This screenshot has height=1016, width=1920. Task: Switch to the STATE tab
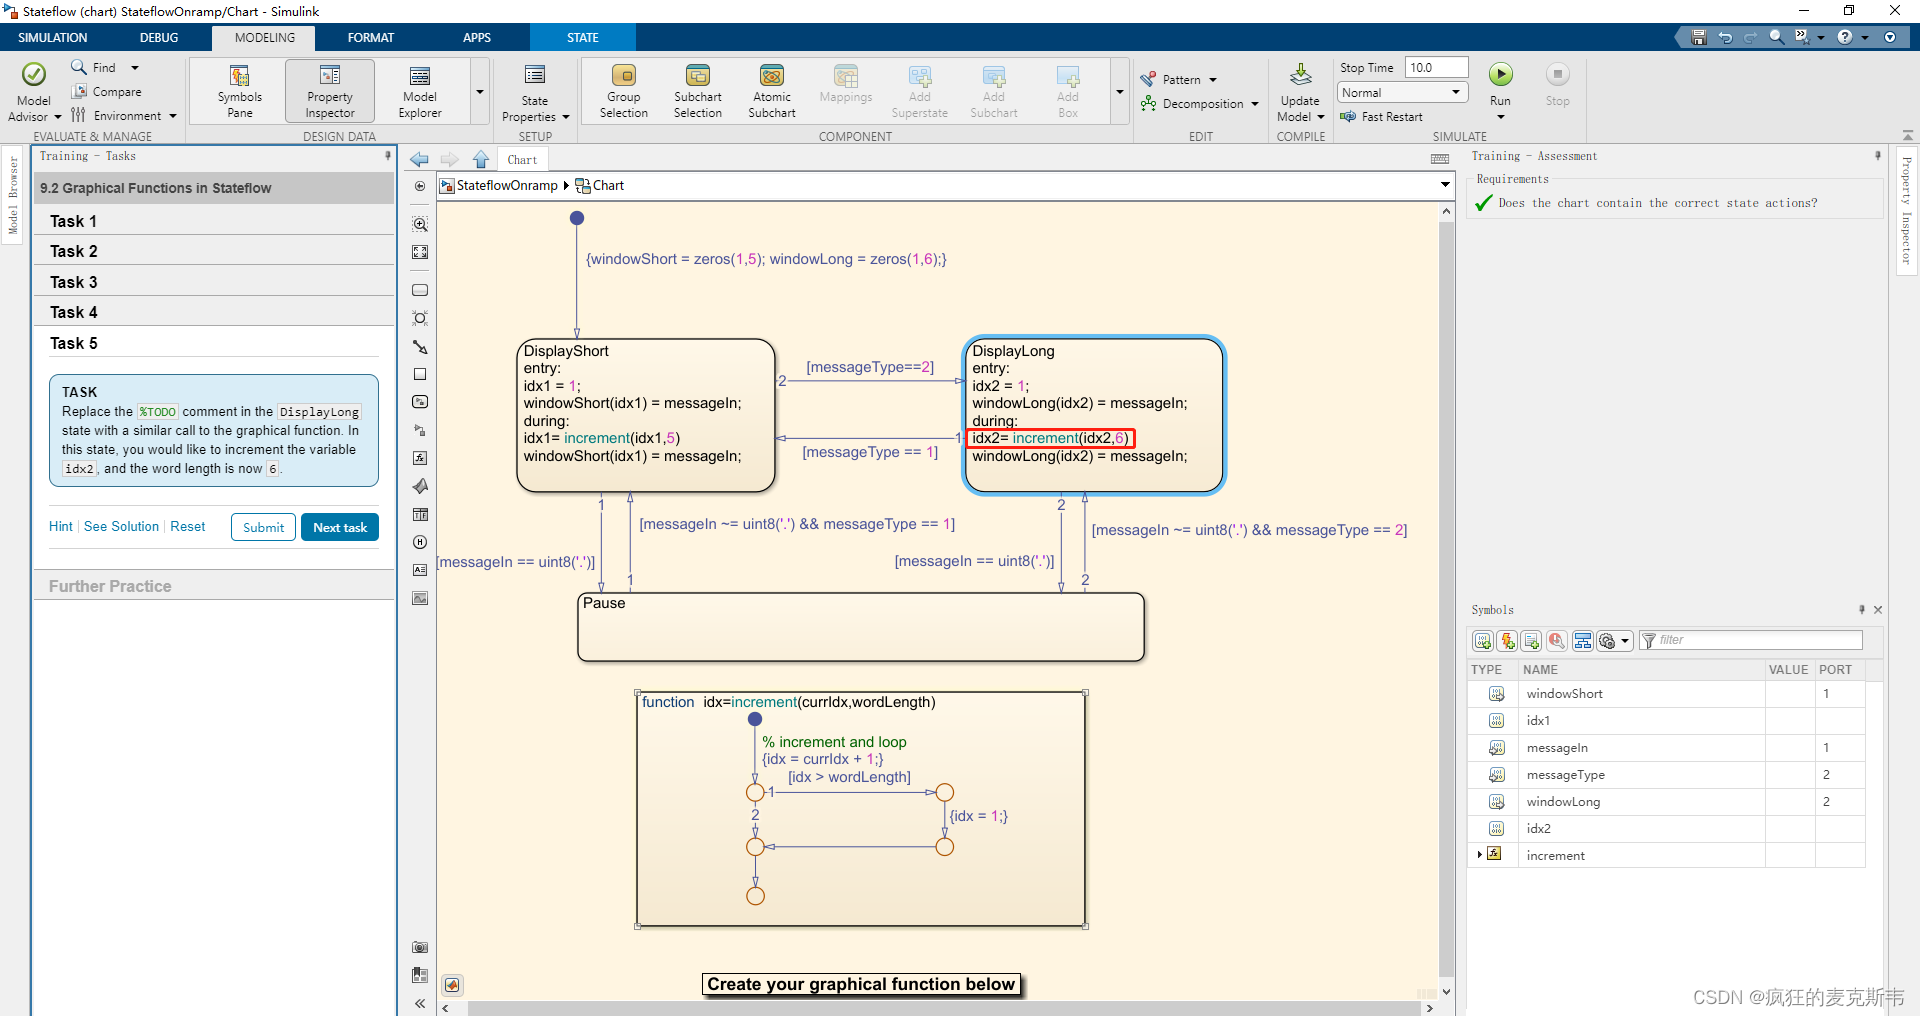pyautogui.click(x=583, y=38)
